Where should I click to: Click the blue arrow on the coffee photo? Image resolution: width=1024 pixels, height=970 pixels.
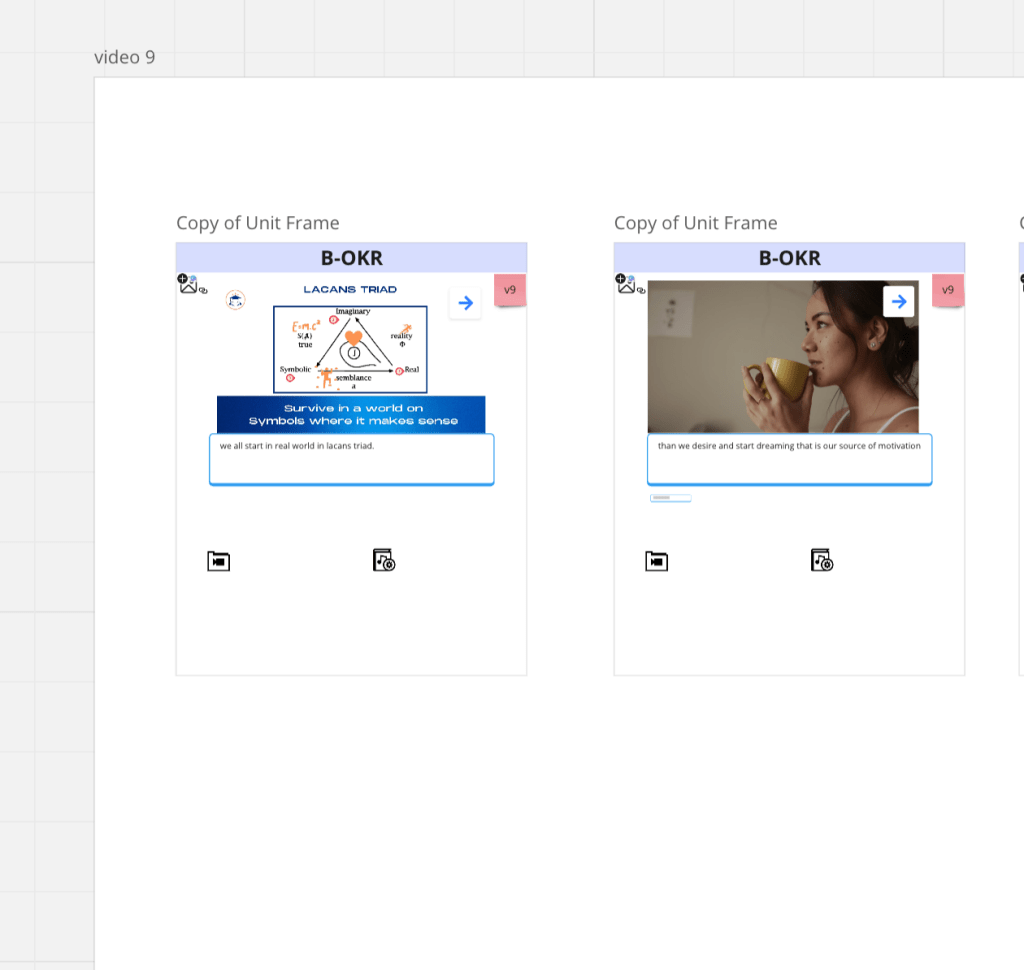tap(899, 301)
